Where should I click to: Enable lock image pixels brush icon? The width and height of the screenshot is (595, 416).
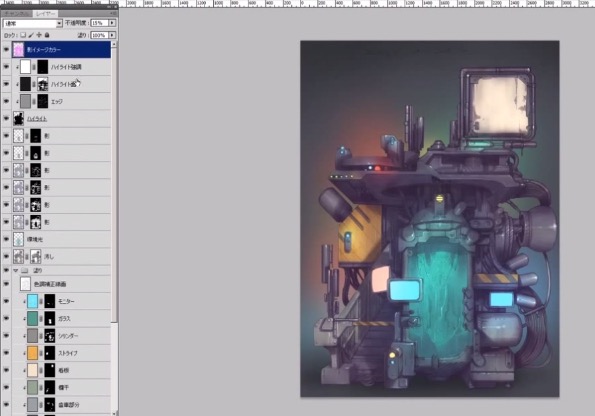[31, 35]
